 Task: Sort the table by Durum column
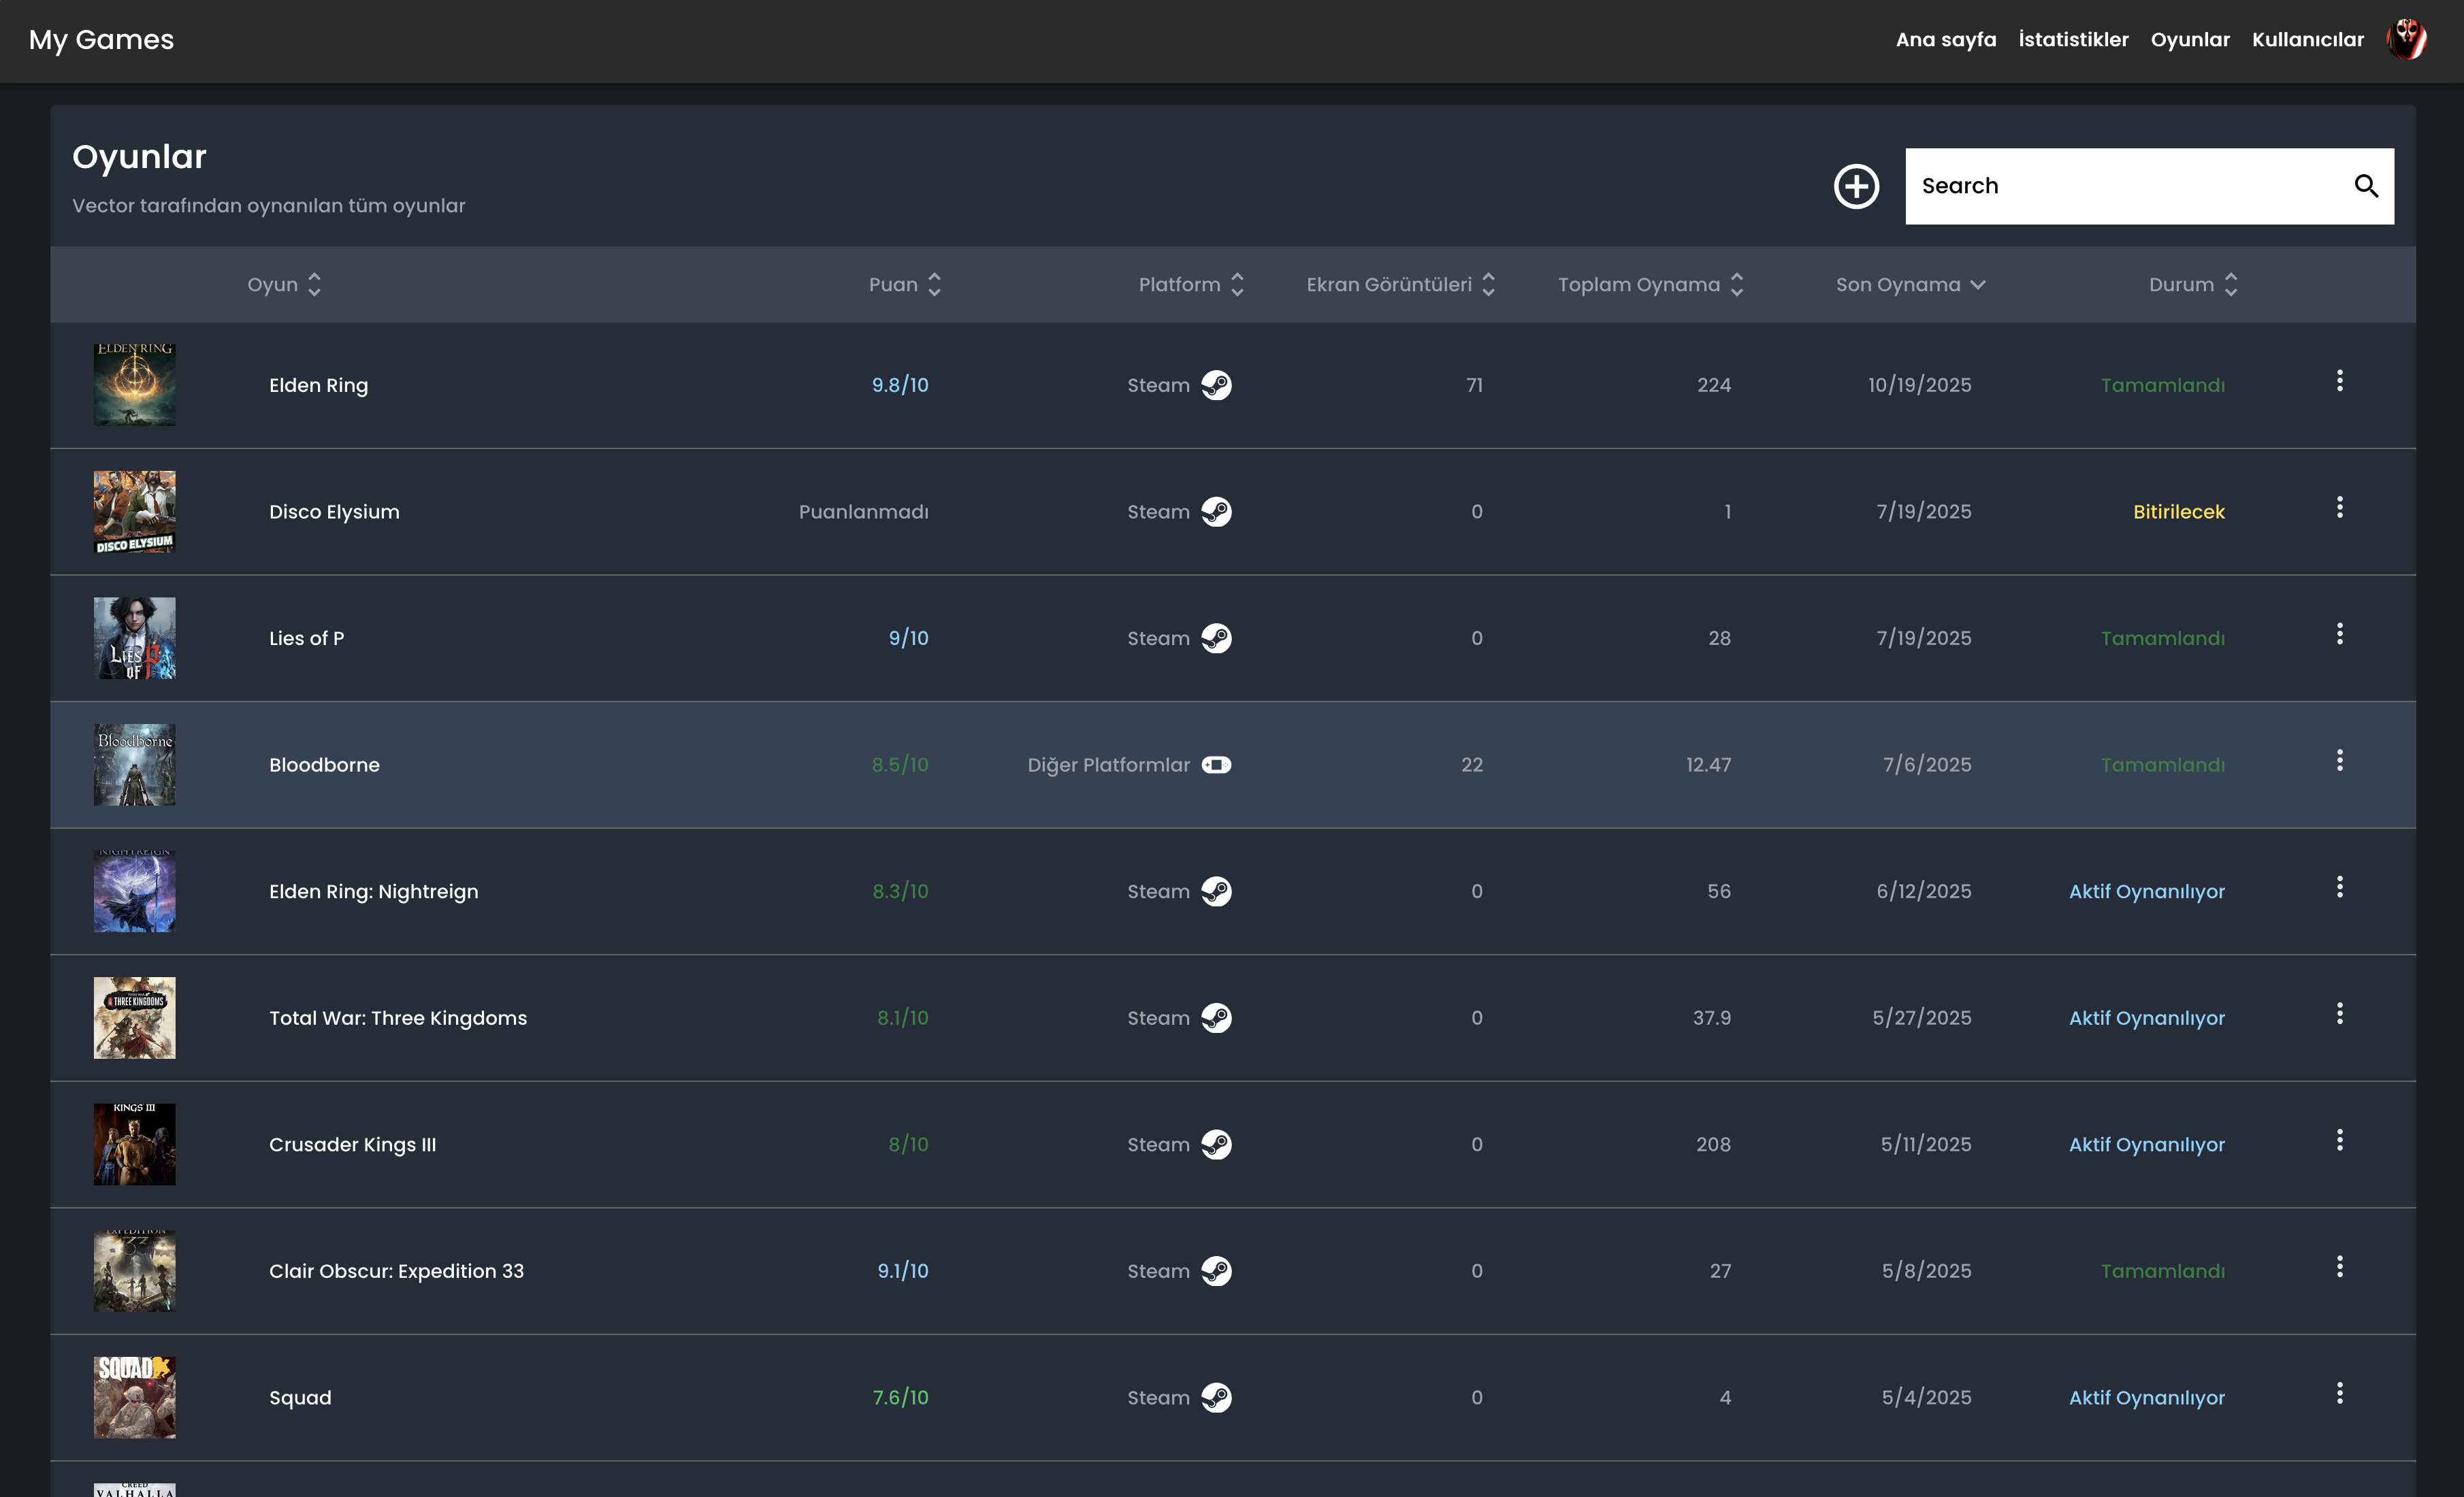click(x=2193, y=285)
